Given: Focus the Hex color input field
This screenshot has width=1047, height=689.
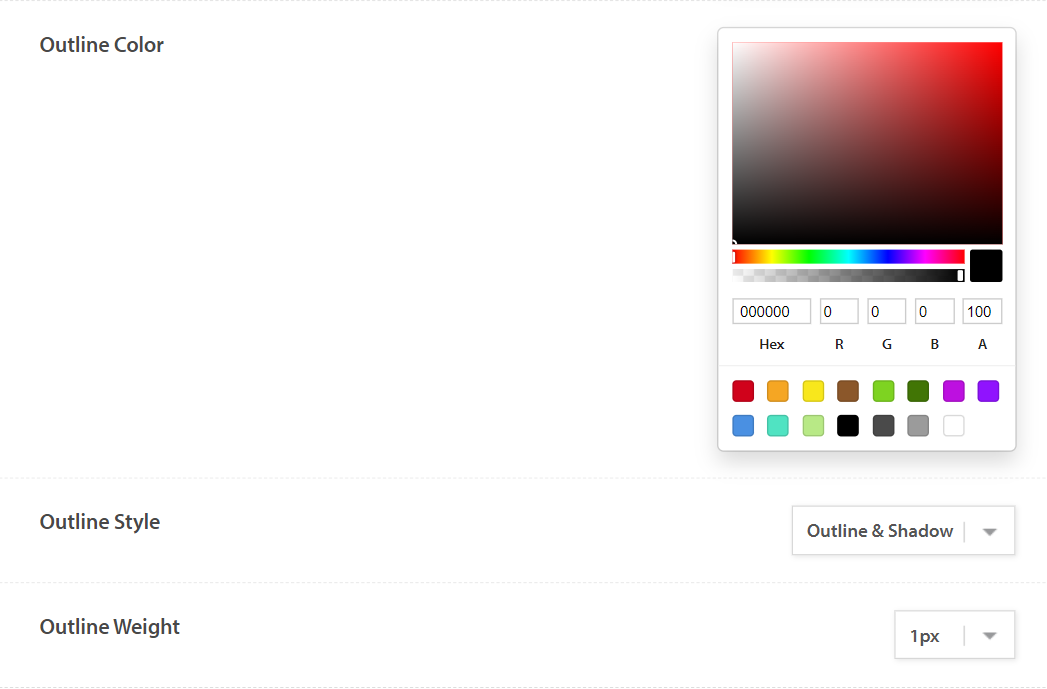Looking at the screenshot, I should [x=771, y=311].
